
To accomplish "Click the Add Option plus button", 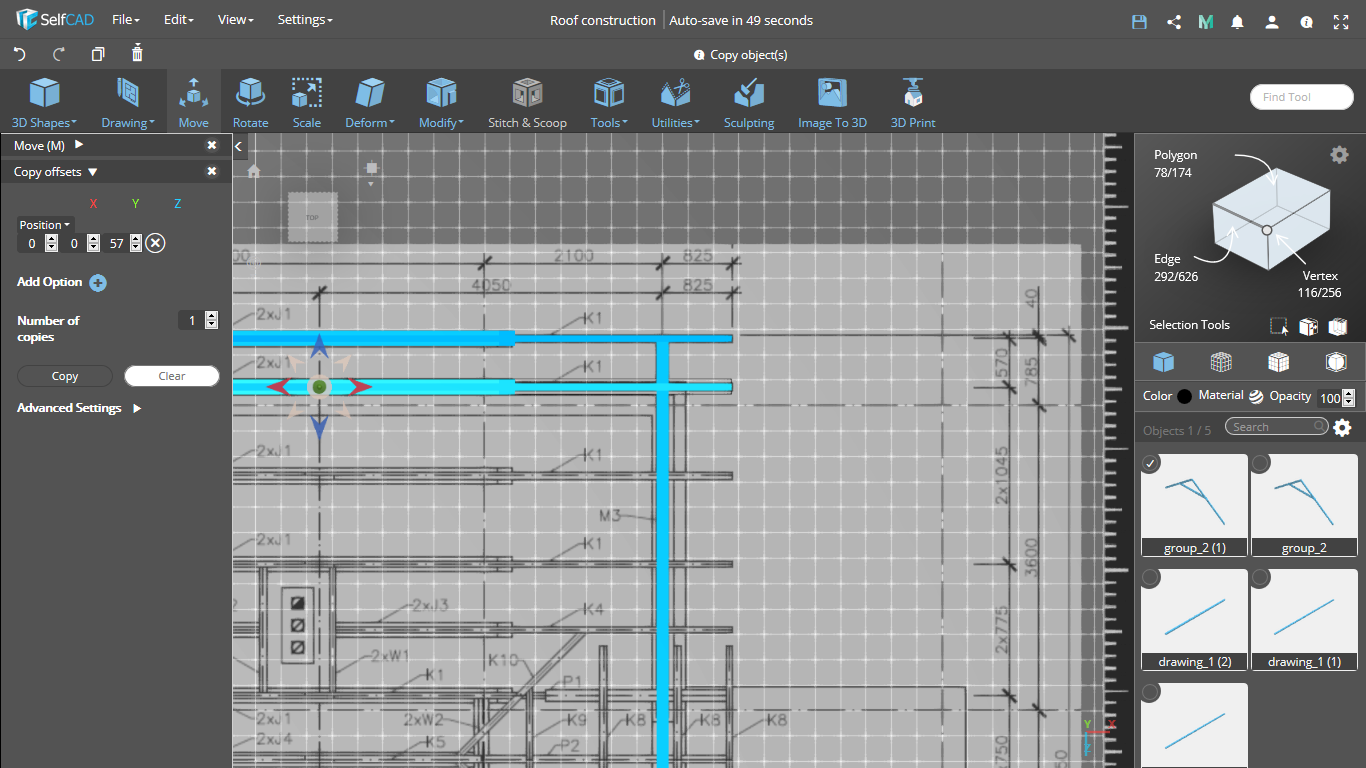I will pos(98,283).
